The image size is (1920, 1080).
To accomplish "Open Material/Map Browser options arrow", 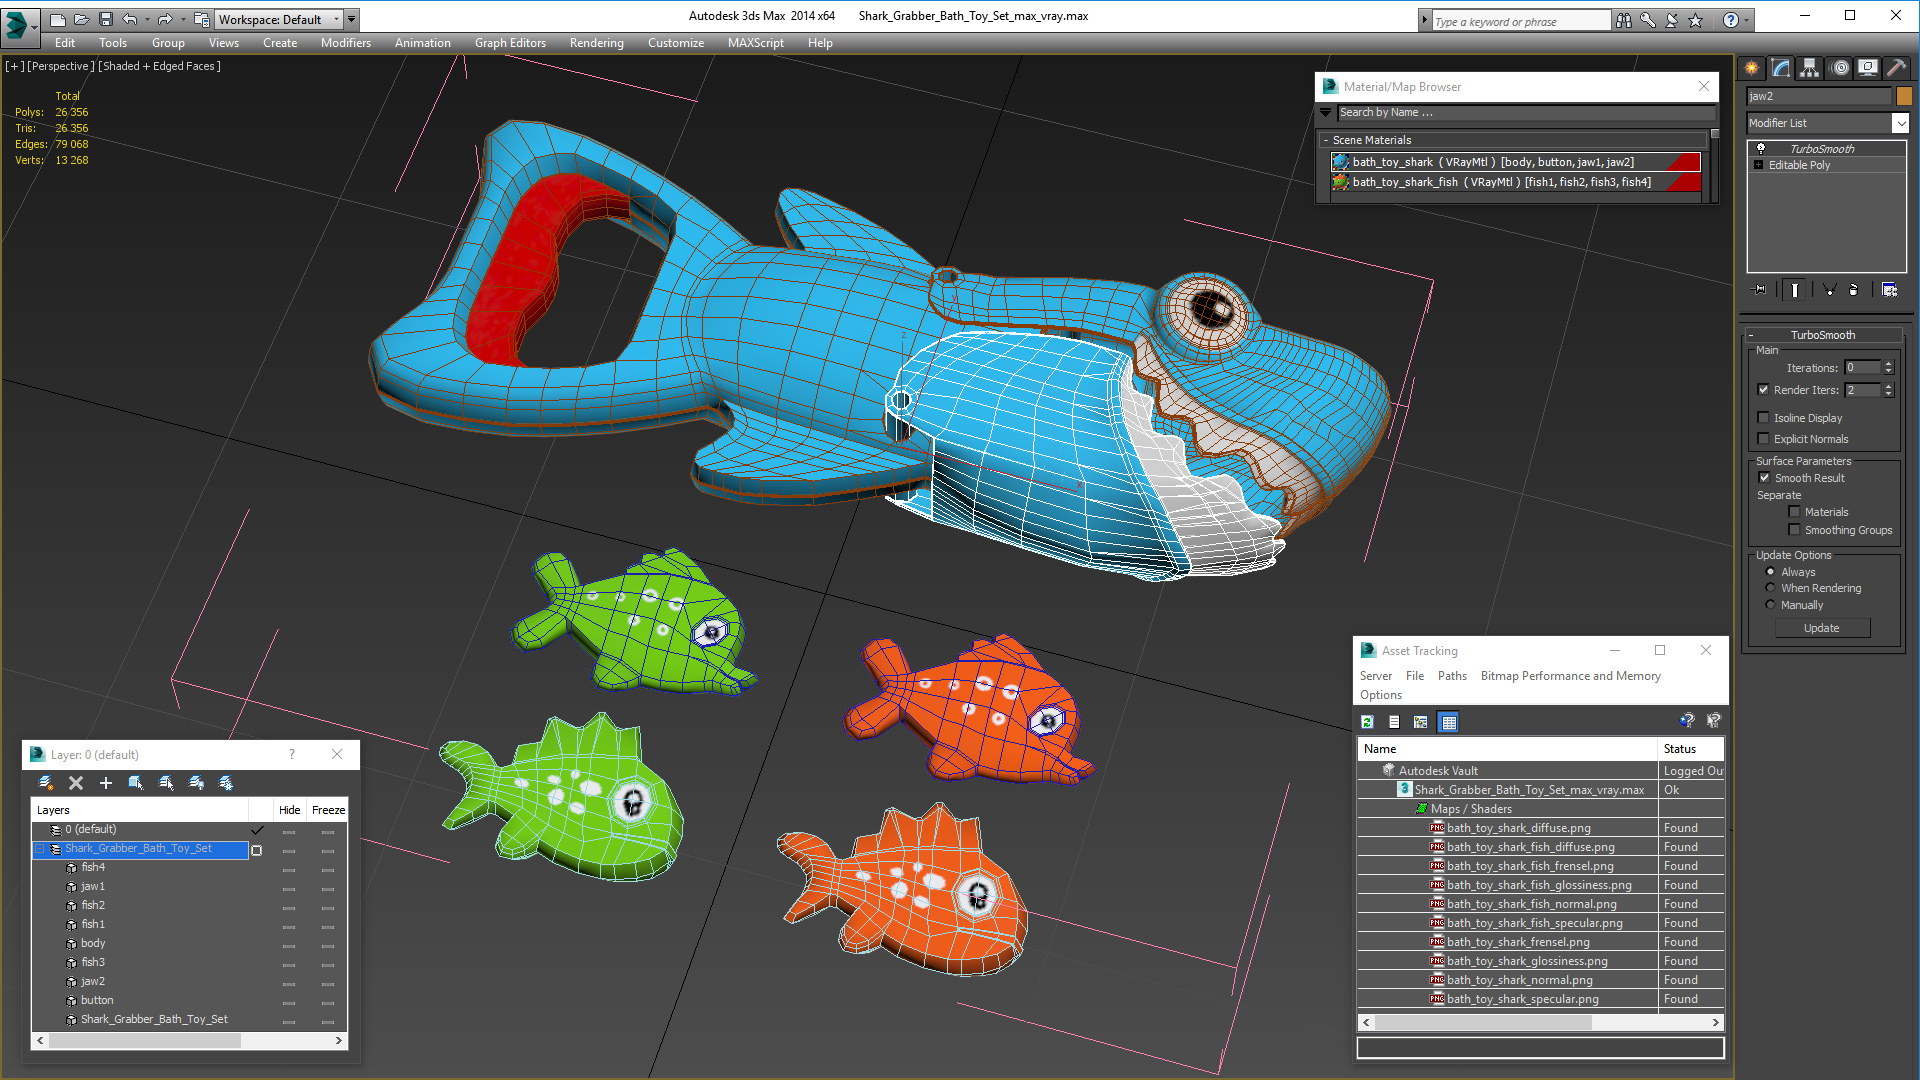I will click(1326, 112).
